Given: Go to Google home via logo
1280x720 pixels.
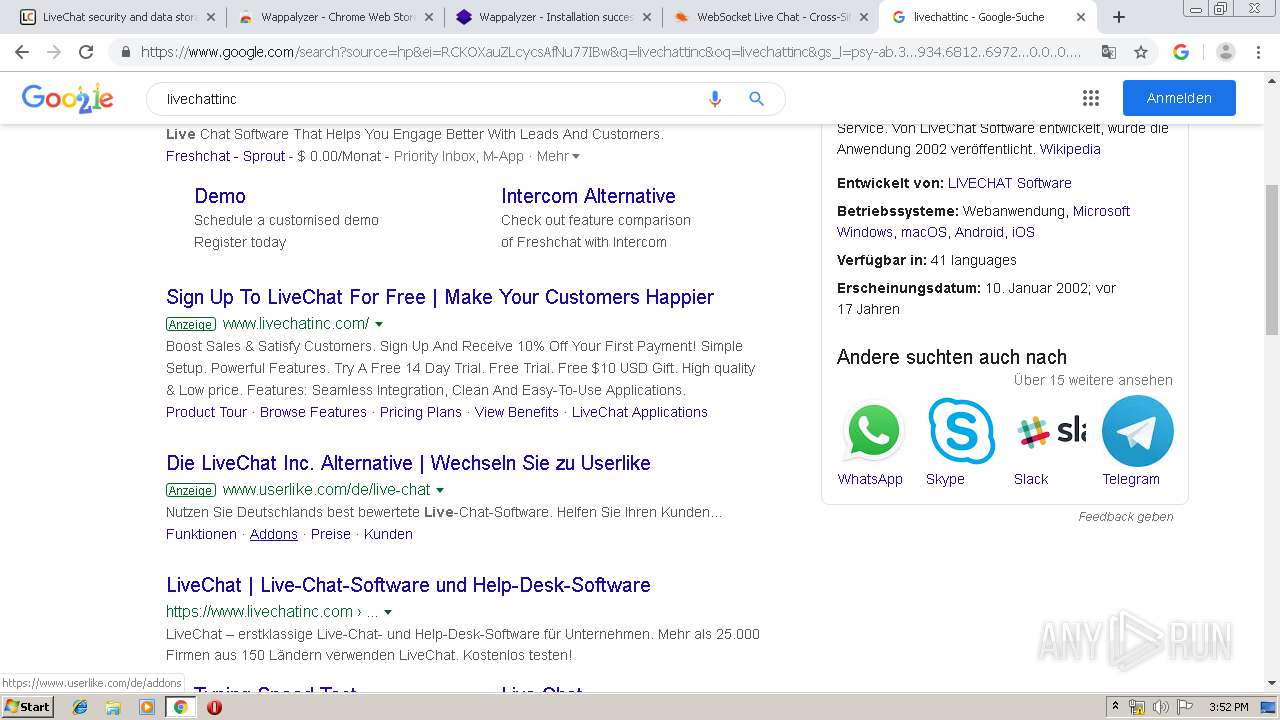Looking at the screenshot, I should click(x=67, y=98).
